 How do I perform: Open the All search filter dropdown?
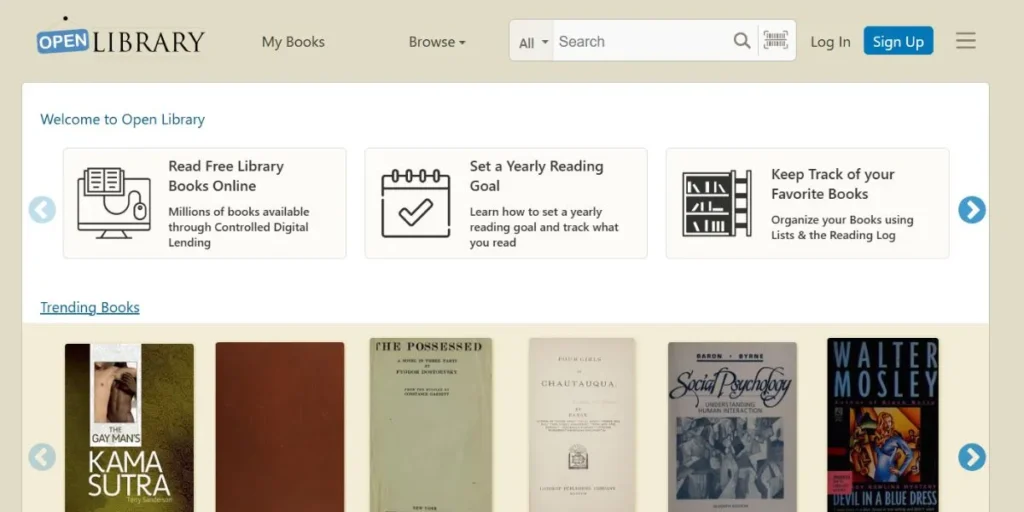534,43
